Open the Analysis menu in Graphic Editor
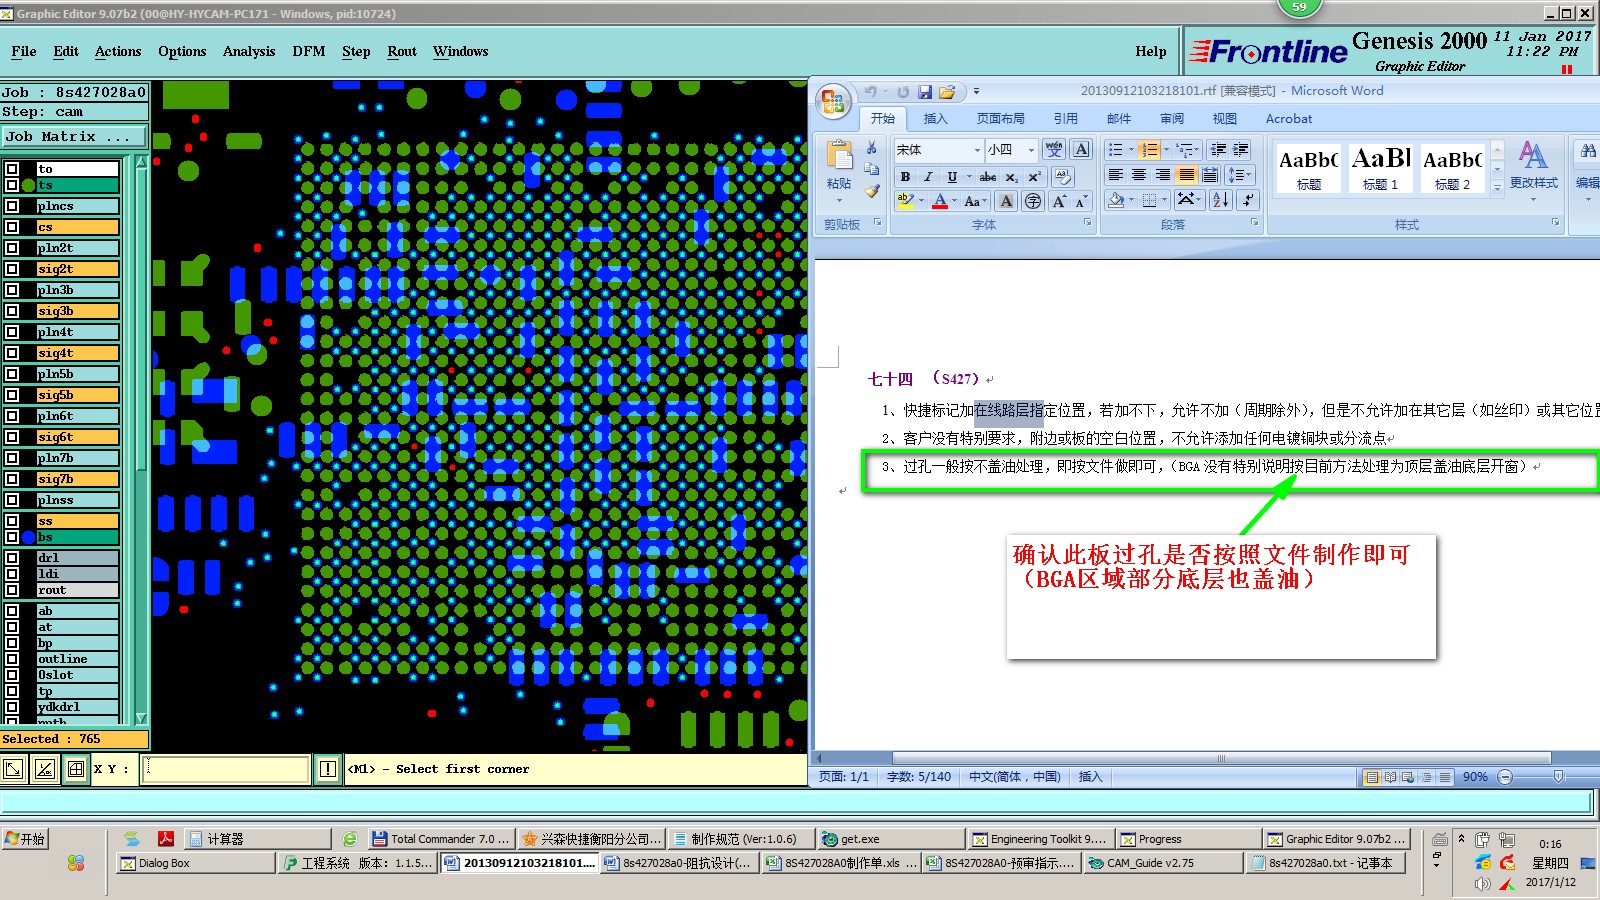The height and width of the screenshot is (900, 1600). tap(249, 52)
